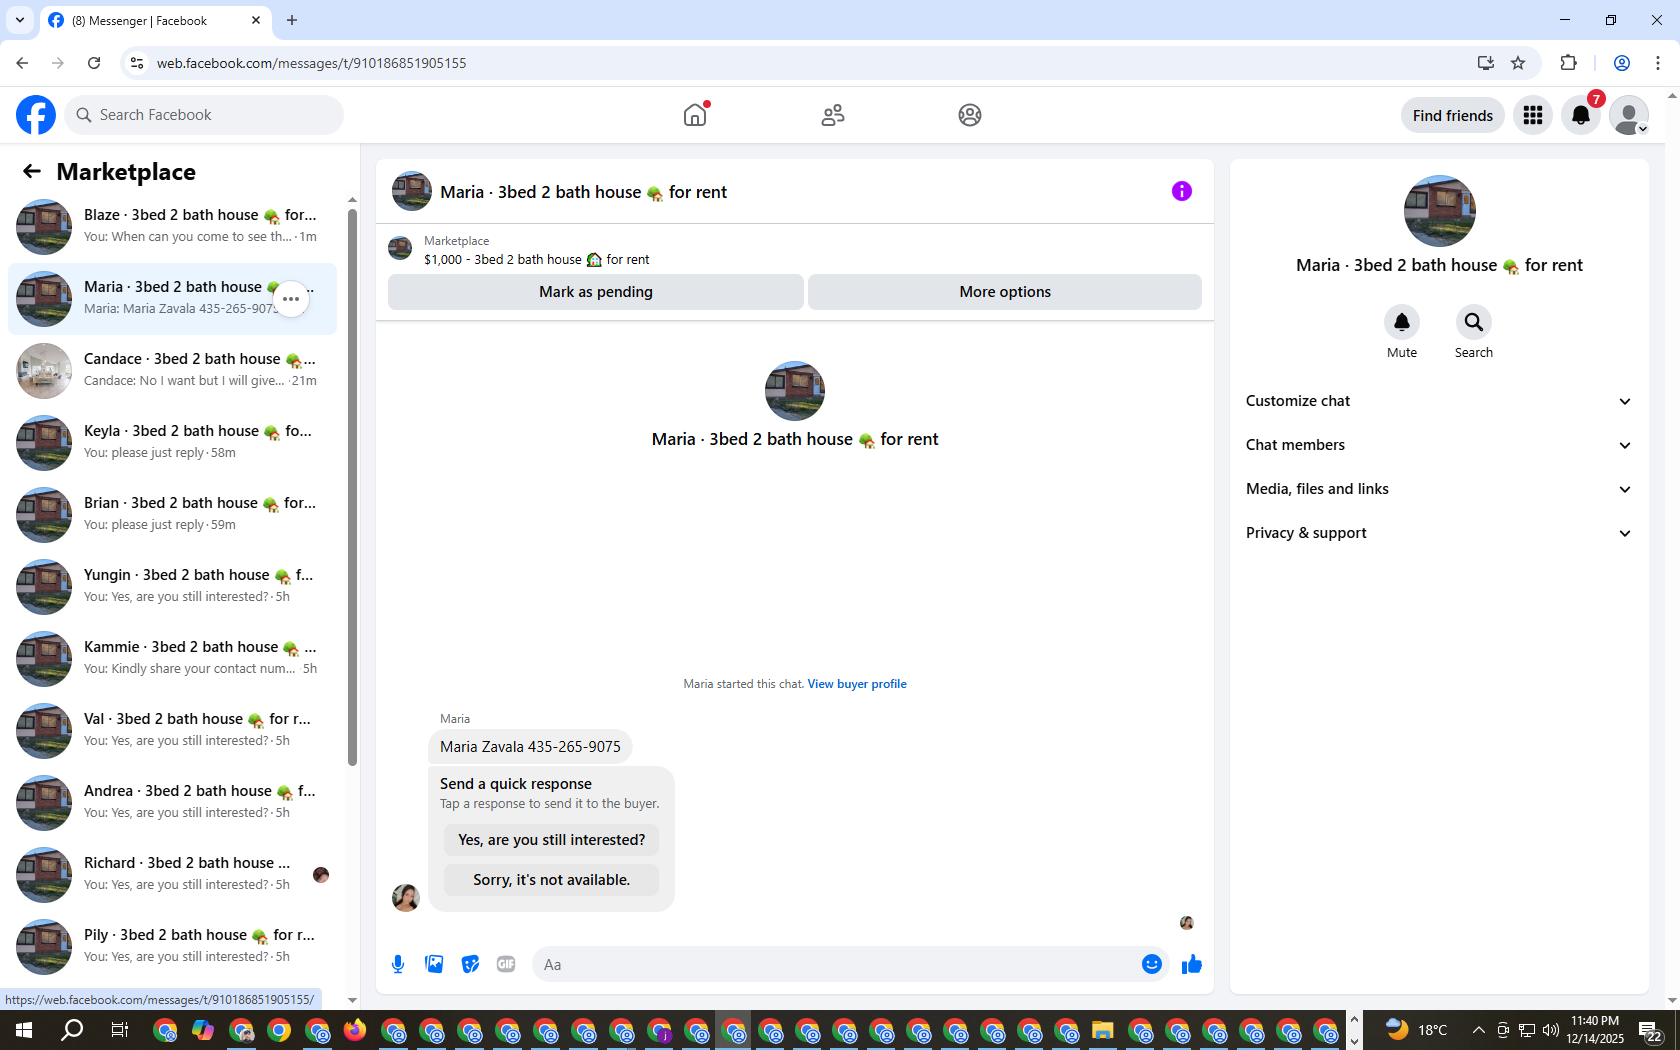Click the listing thumbnail in the right panel
Viewport: 1680px width, 1050px height.
[x=1439, y=211]
